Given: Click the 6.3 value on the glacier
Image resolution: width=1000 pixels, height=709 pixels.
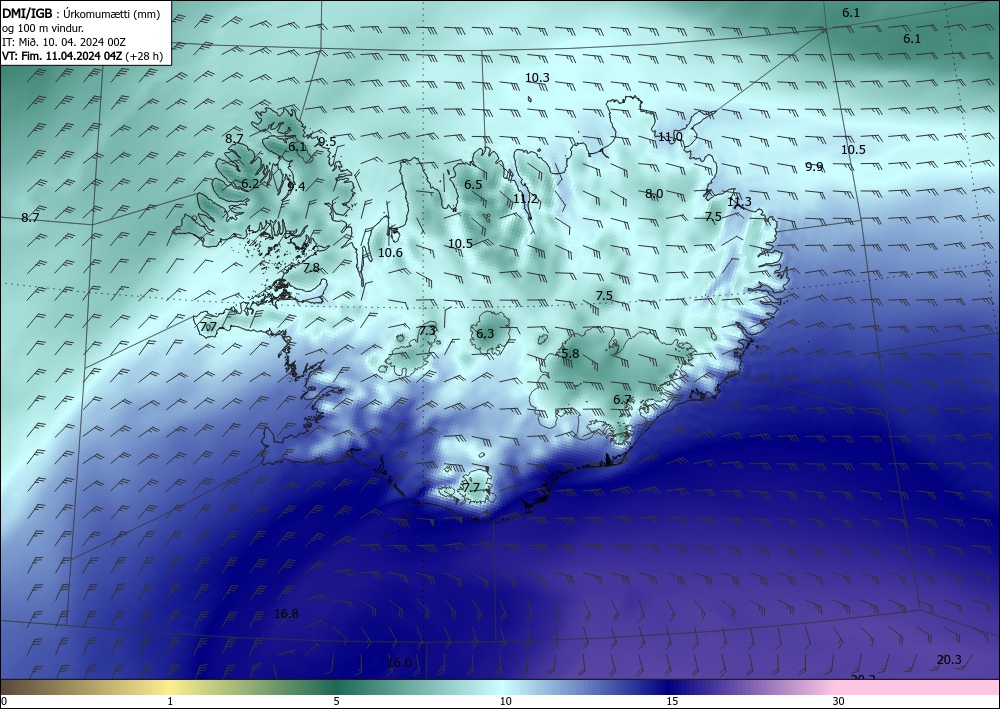Looking at the screenshot, I should 485,333.
